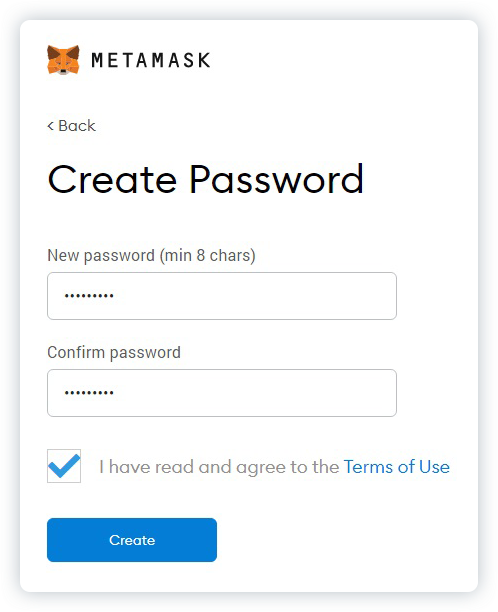Viewport: 498px width, 612px height.
Task: Focus the New password input field
Action: pos(222,296)
